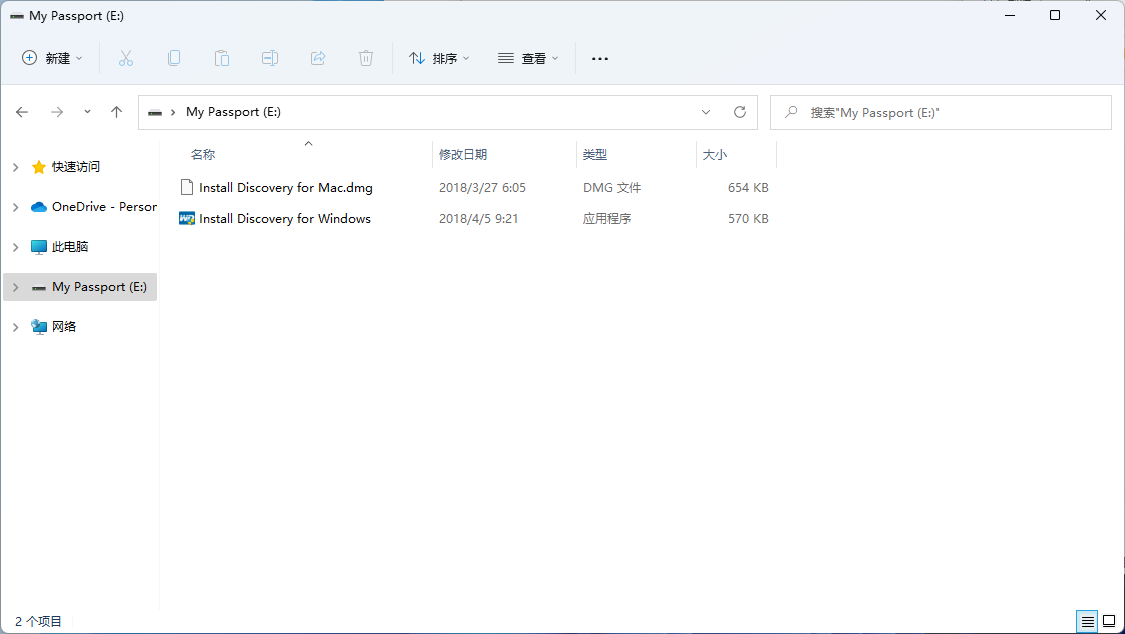Expand address bar history dropdown

tap(706, 112)
